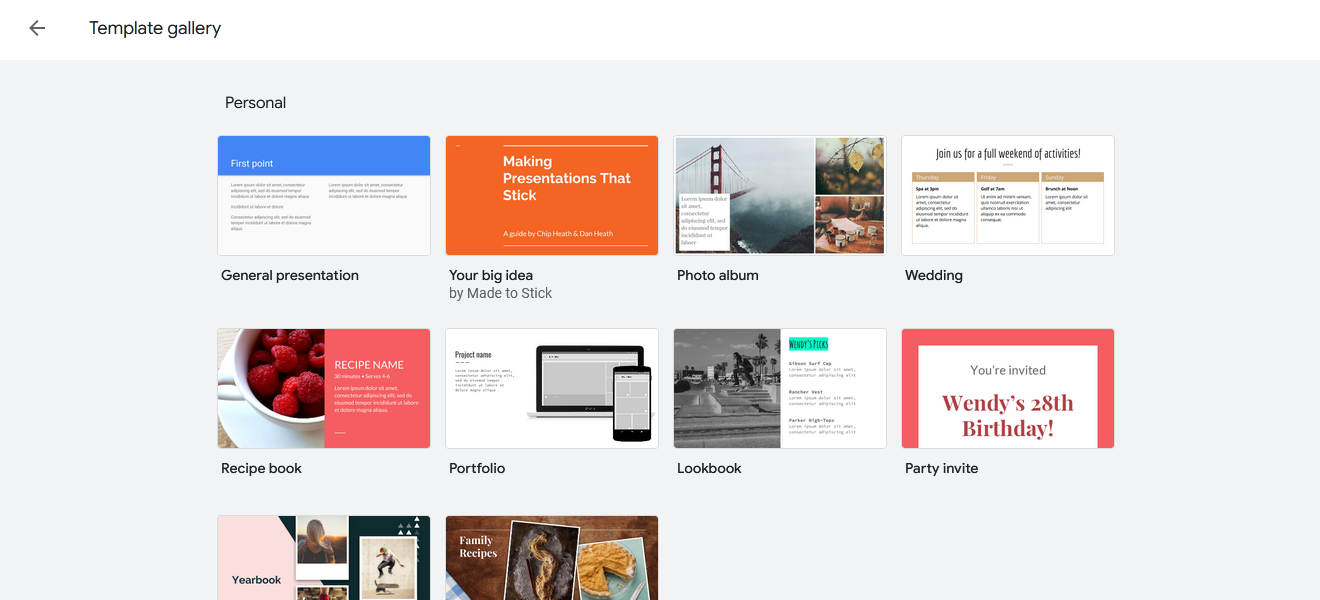Click the Party invite label text
The height and width of the screenshot is (600, 1320).
point(941,467)
